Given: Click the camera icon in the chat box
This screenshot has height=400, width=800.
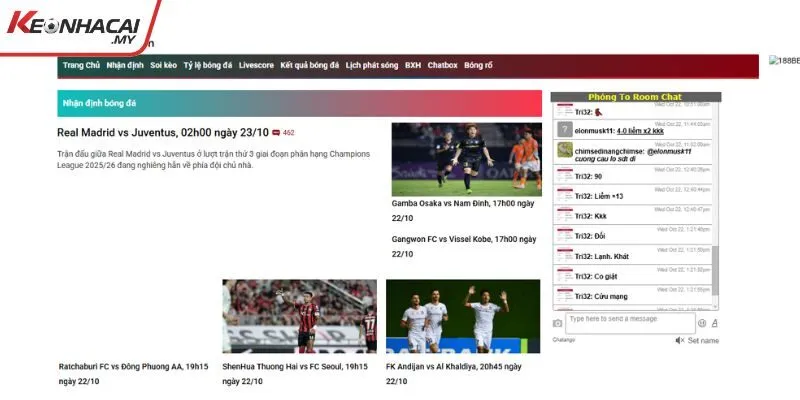Looking at the screenshot, I should (x=558, y=323).
